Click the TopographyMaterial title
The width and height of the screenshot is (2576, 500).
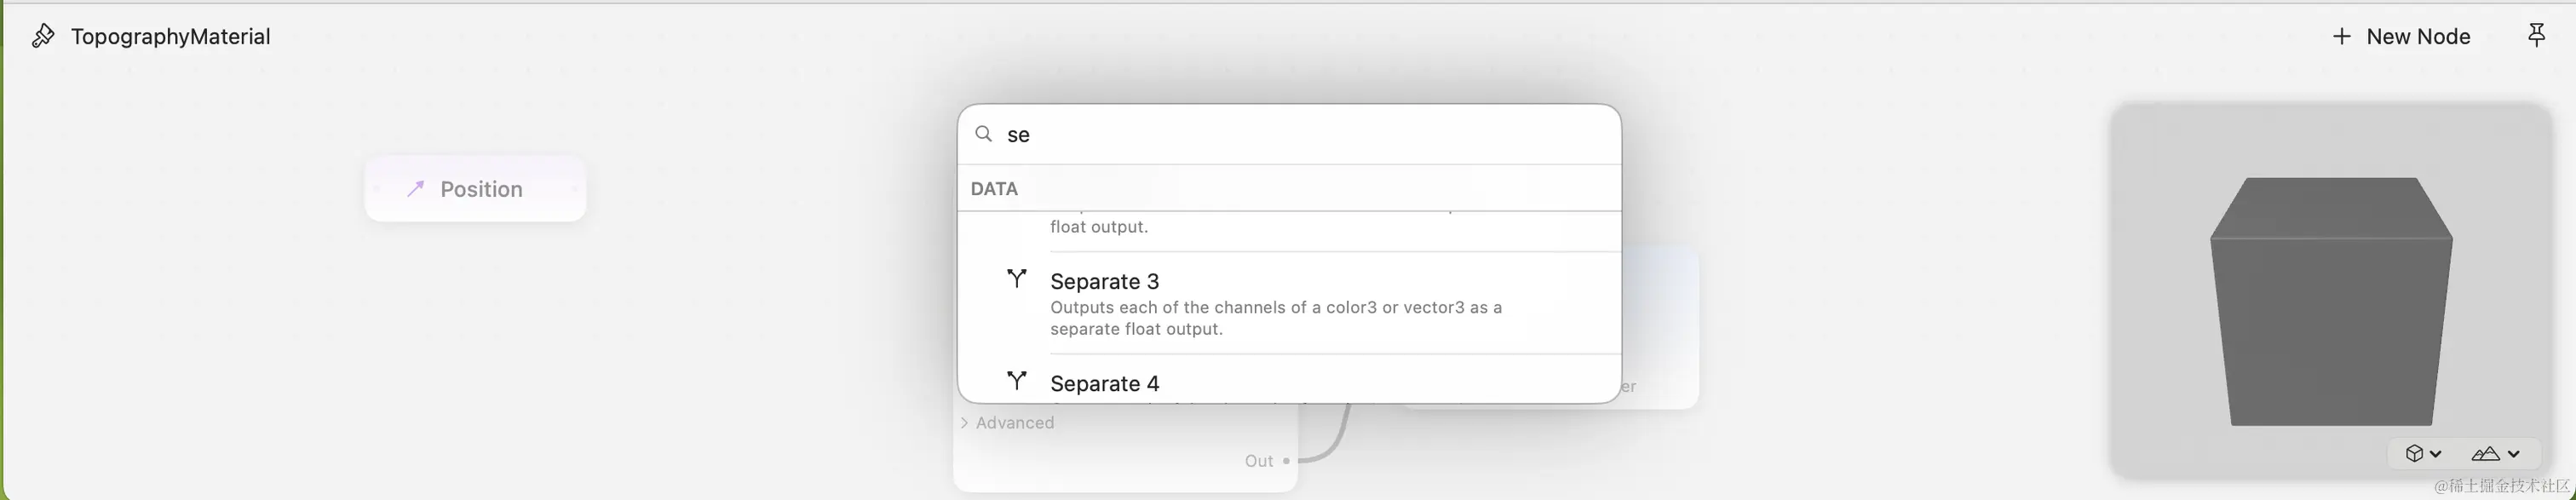pos(170,37)
